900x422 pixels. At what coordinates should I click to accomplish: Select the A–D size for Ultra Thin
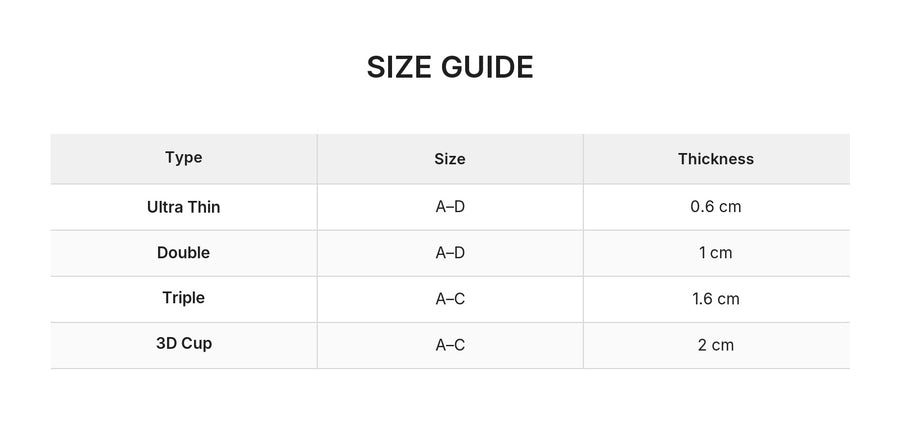click(450, 207)
